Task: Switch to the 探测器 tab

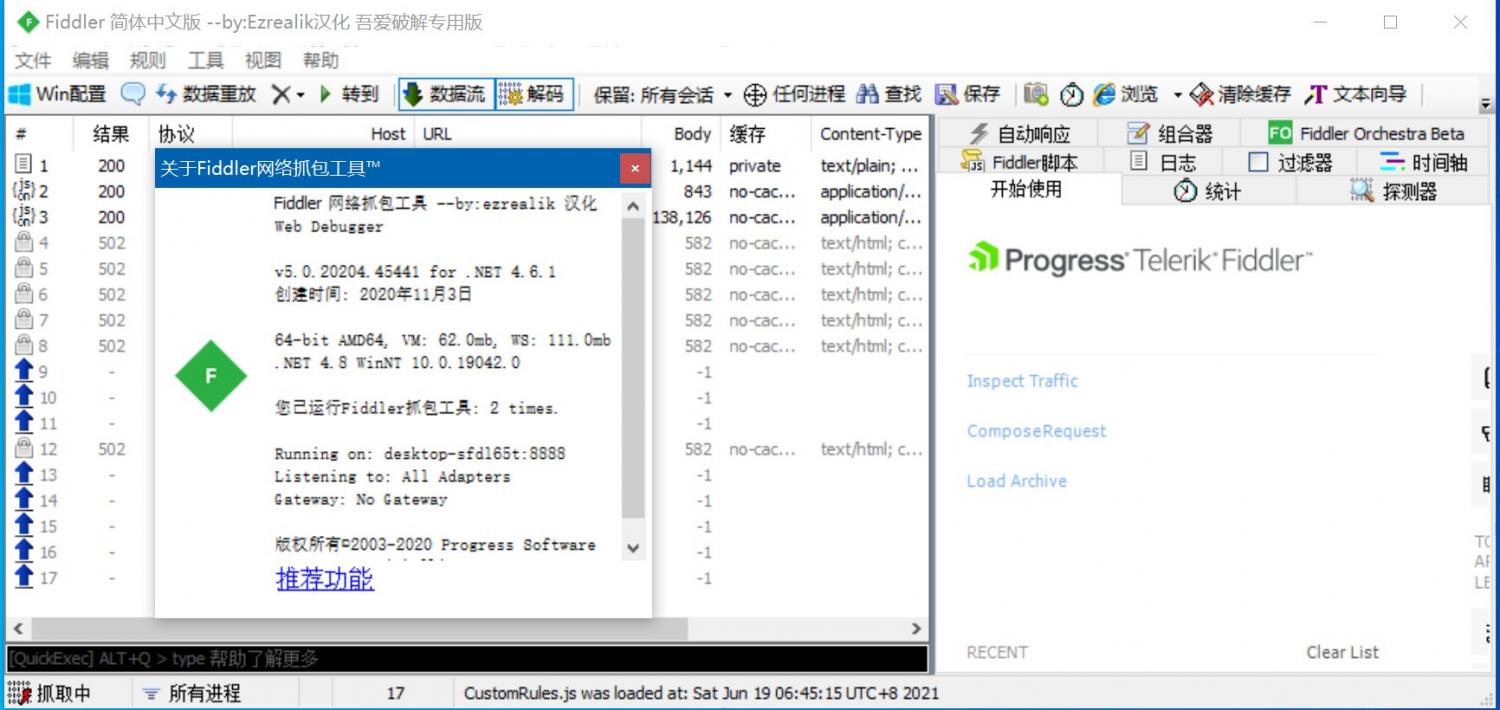Action: [x=1393, y=191]
